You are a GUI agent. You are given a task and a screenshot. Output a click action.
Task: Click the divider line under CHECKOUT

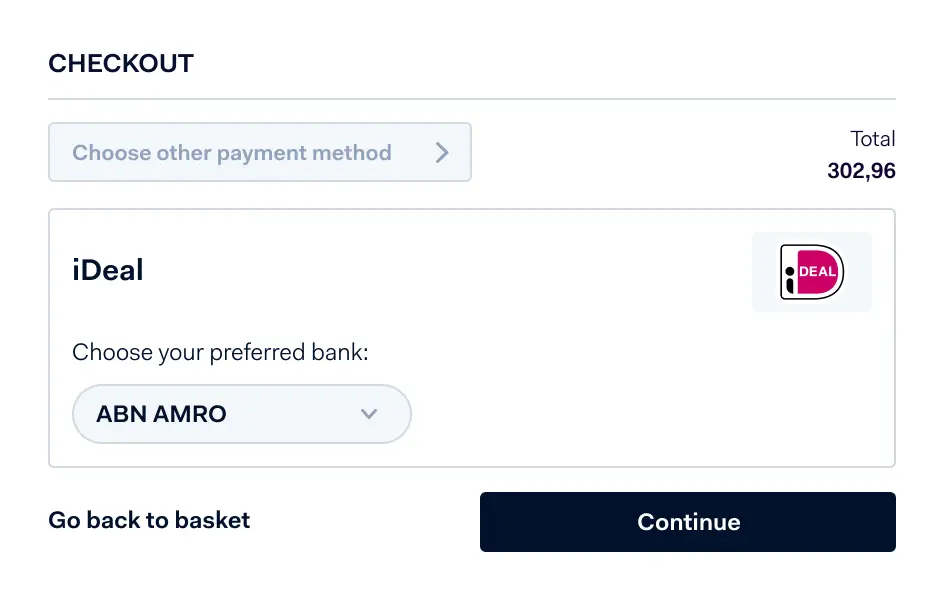pyautogui.click(x=472, y=99)
